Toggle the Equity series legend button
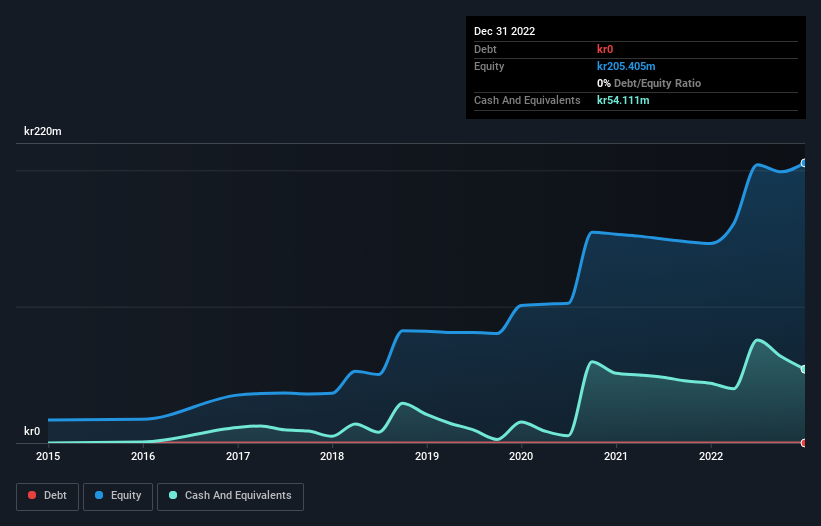The height and width of the screenshot is (526, 821). 118,496
